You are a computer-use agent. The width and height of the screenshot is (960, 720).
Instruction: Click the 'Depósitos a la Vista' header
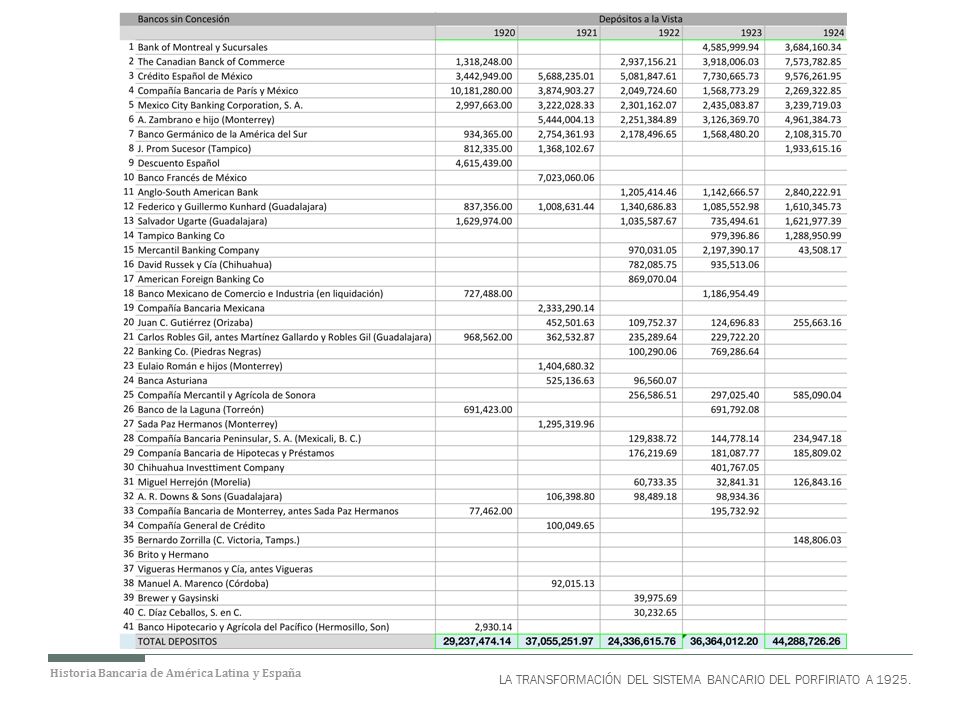point(640,19)
